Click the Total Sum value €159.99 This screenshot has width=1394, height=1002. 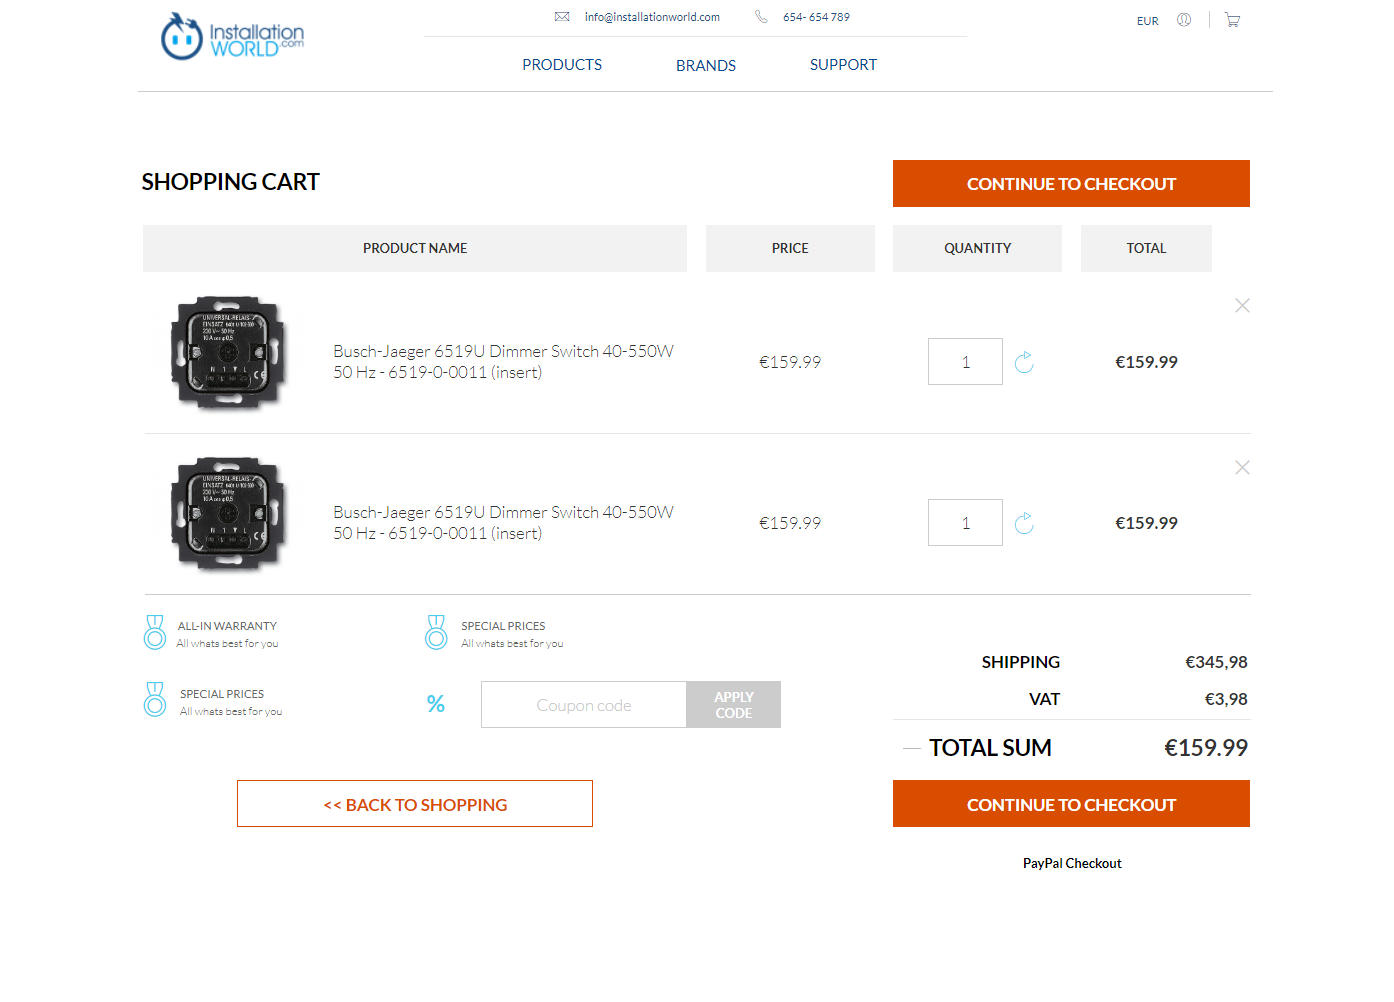coord(1206,748)
